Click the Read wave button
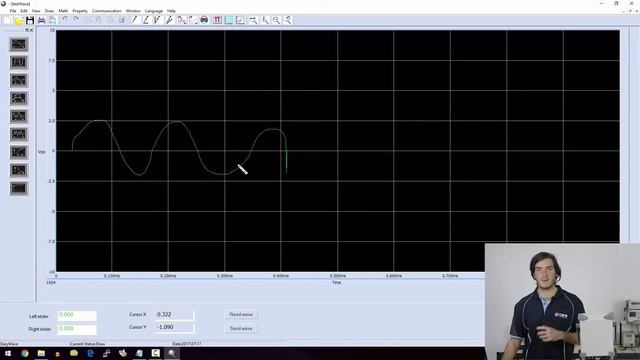Viewport: 640px width, 360px height. [x=241, y=315]
